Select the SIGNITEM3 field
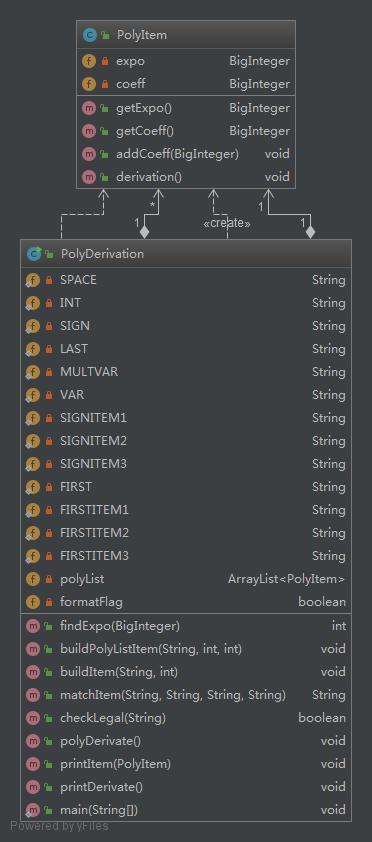372x842 pixels. 186,463
